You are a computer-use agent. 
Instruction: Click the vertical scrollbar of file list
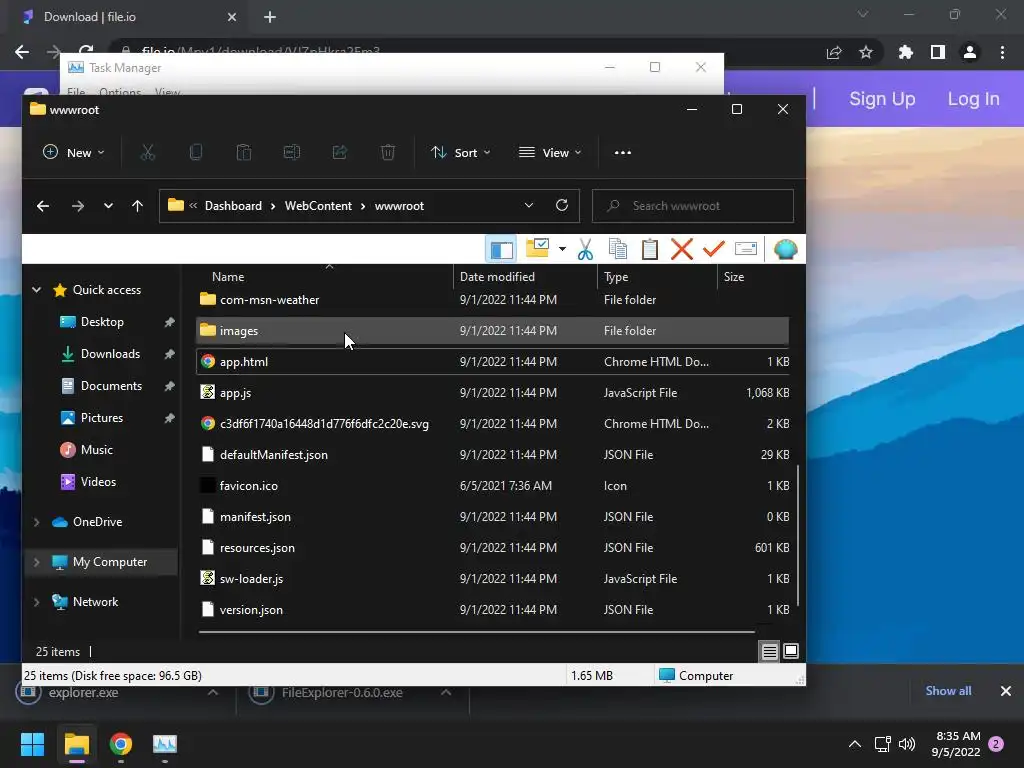point(798,536)
